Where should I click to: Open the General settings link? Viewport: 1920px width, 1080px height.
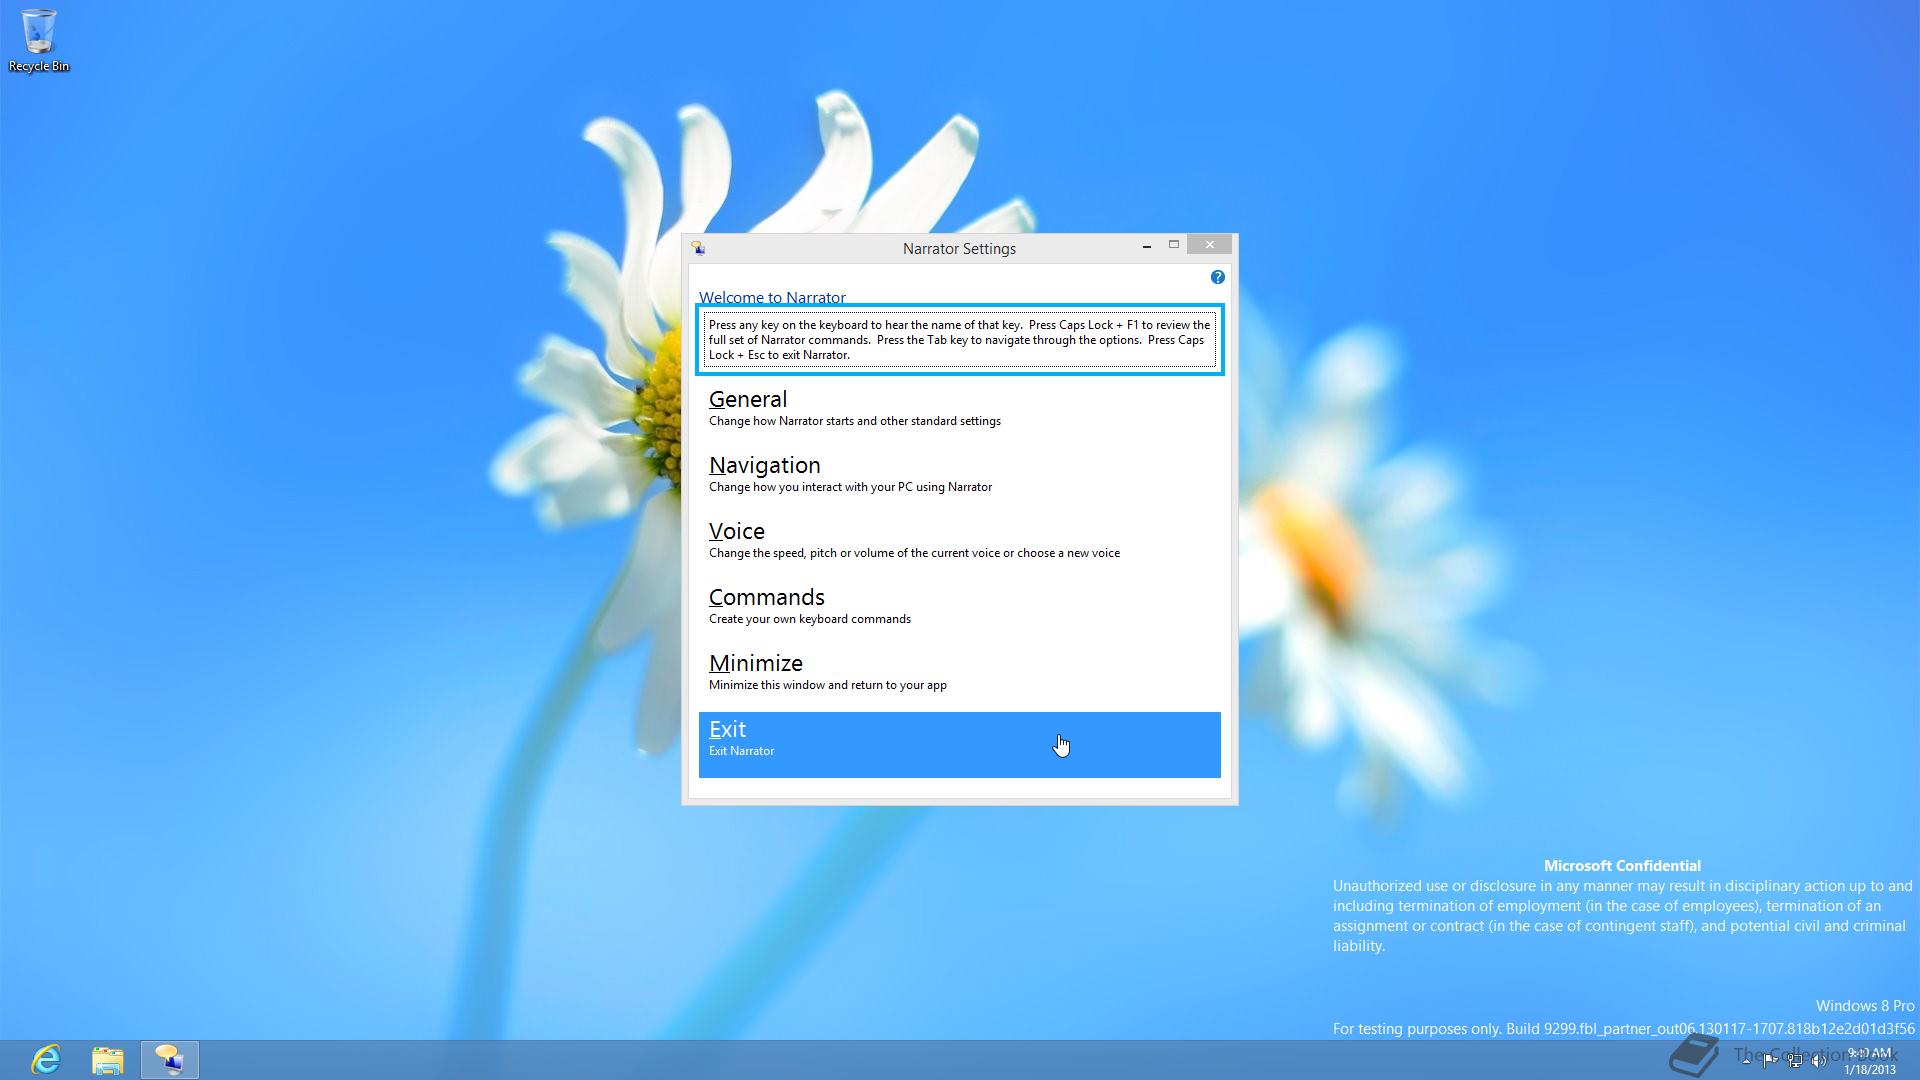(959, 414)
